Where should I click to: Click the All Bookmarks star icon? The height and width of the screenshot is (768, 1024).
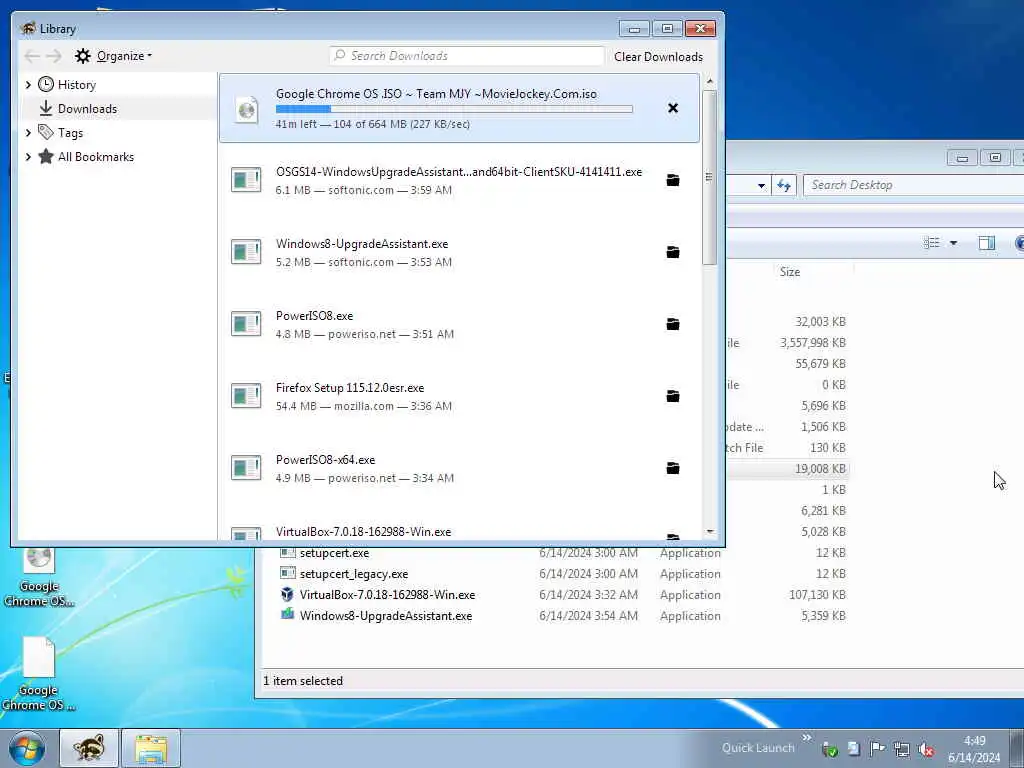click(46, 157)
